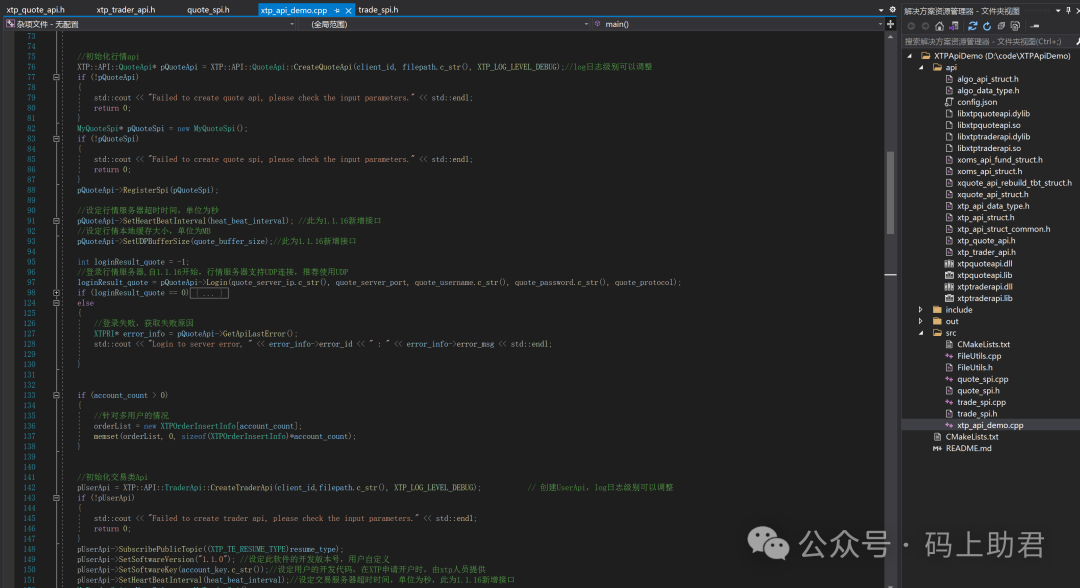The image size is (1080, 588).
Task: Collapse the XTPApiDemo root folder
Action: [910, 56]
